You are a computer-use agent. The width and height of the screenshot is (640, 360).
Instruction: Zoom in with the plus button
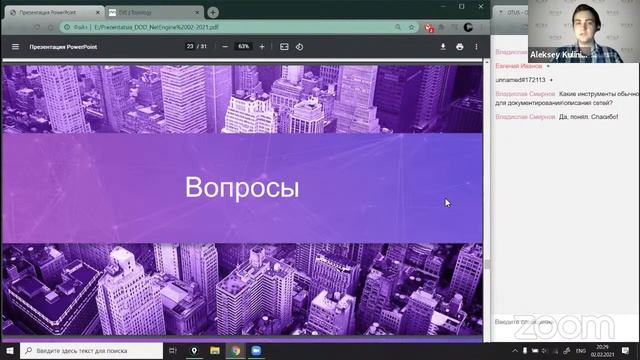click(x=262, y=47)
